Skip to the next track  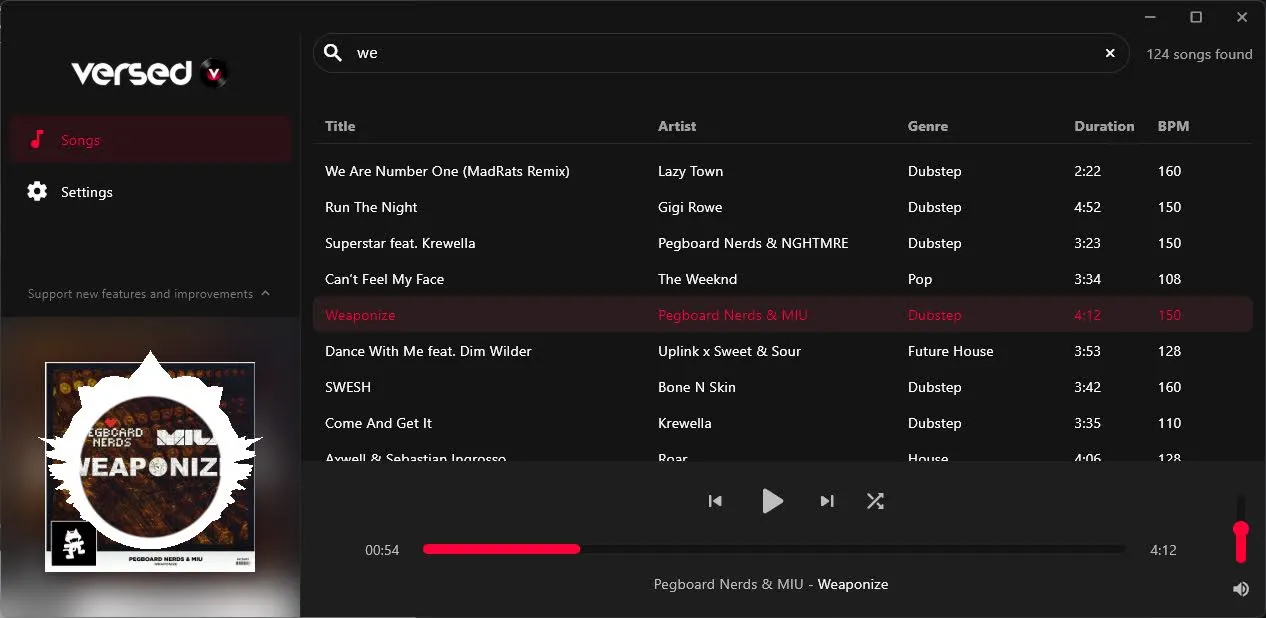click(x=826, y=501)
